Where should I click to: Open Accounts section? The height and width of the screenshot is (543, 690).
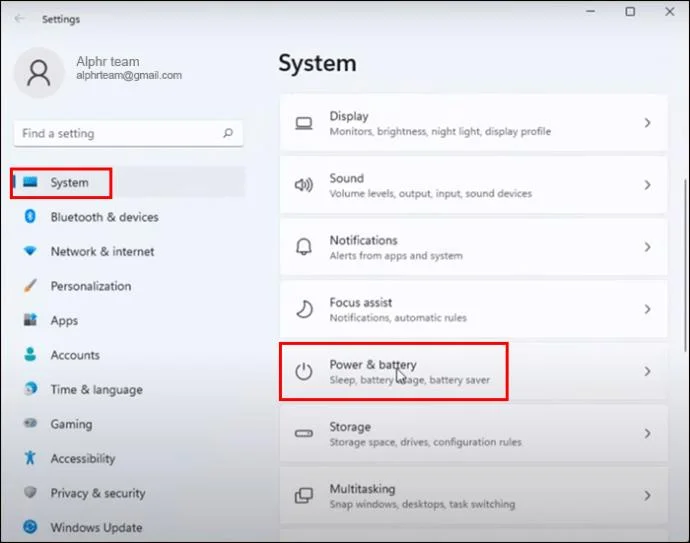128,355
